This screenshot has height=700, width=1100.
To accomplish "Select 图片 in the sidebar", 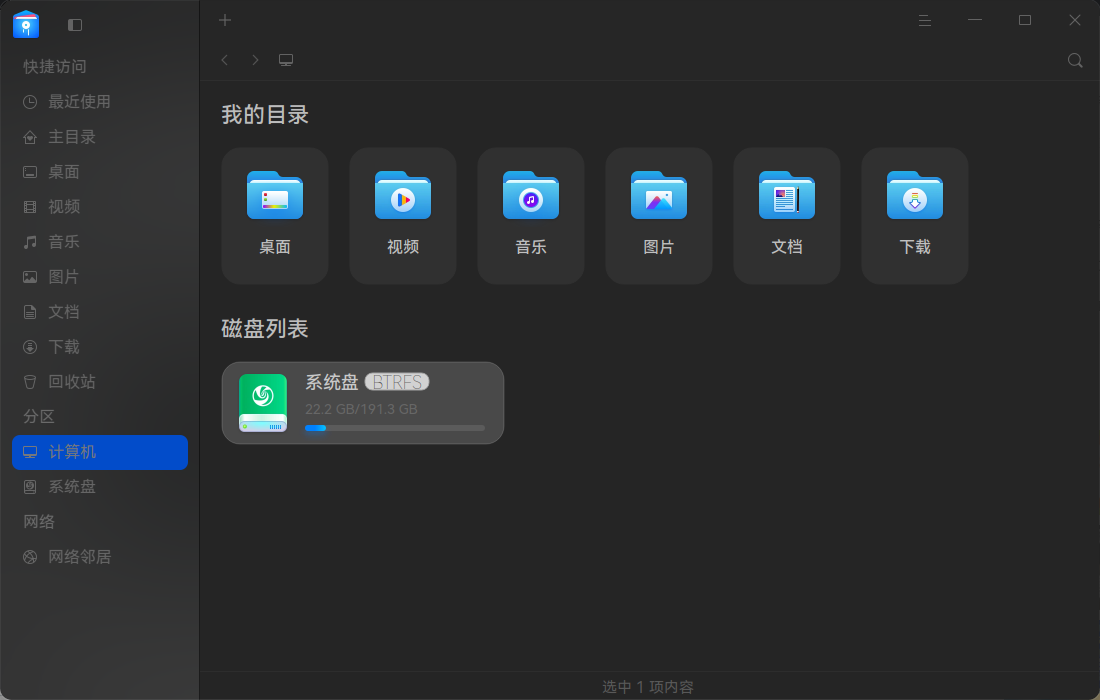I will point(100,277).
